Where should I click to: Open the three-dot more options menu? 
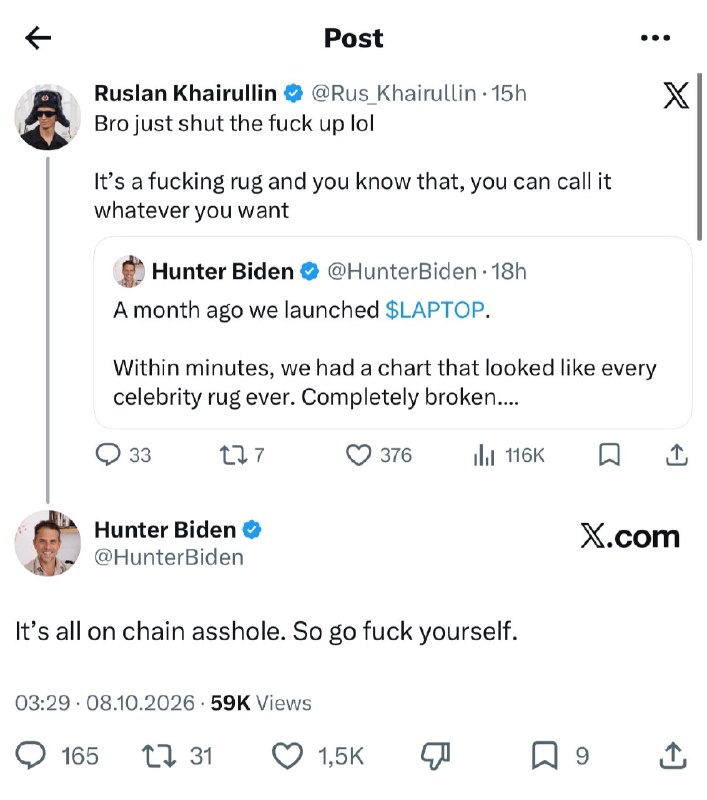pyautogui.click(x=655, y=38)
